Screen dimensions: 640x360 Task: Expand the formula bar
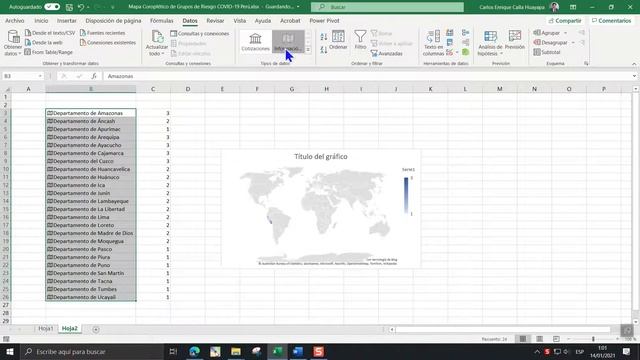pyautogui.click(x=634, y=76)
